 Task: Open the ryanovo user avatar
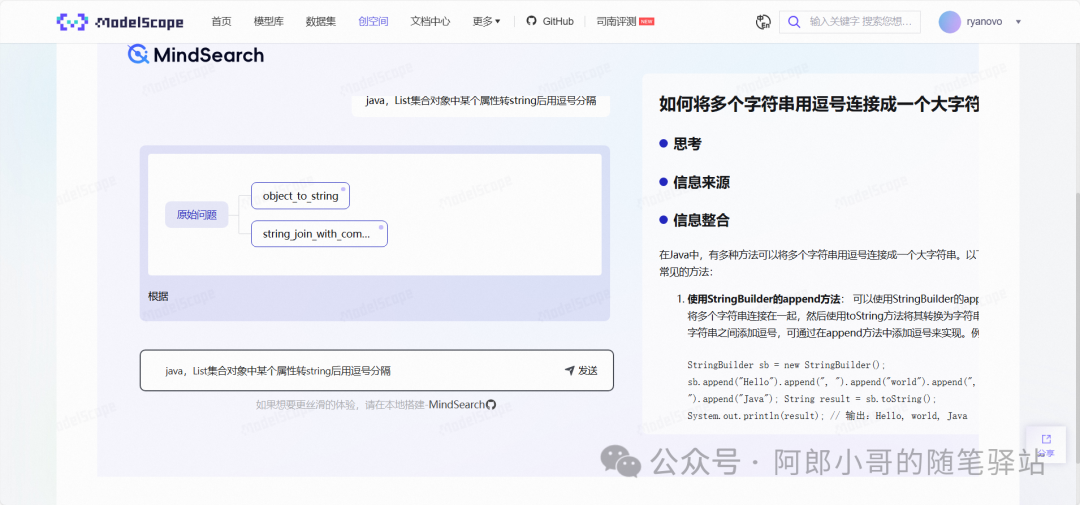[949, 21]
